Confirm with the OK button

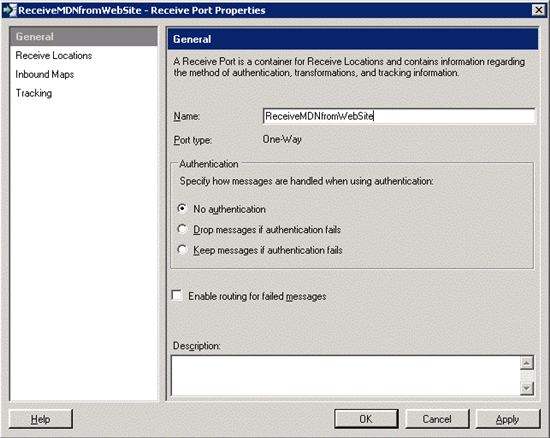click(366, 419)
